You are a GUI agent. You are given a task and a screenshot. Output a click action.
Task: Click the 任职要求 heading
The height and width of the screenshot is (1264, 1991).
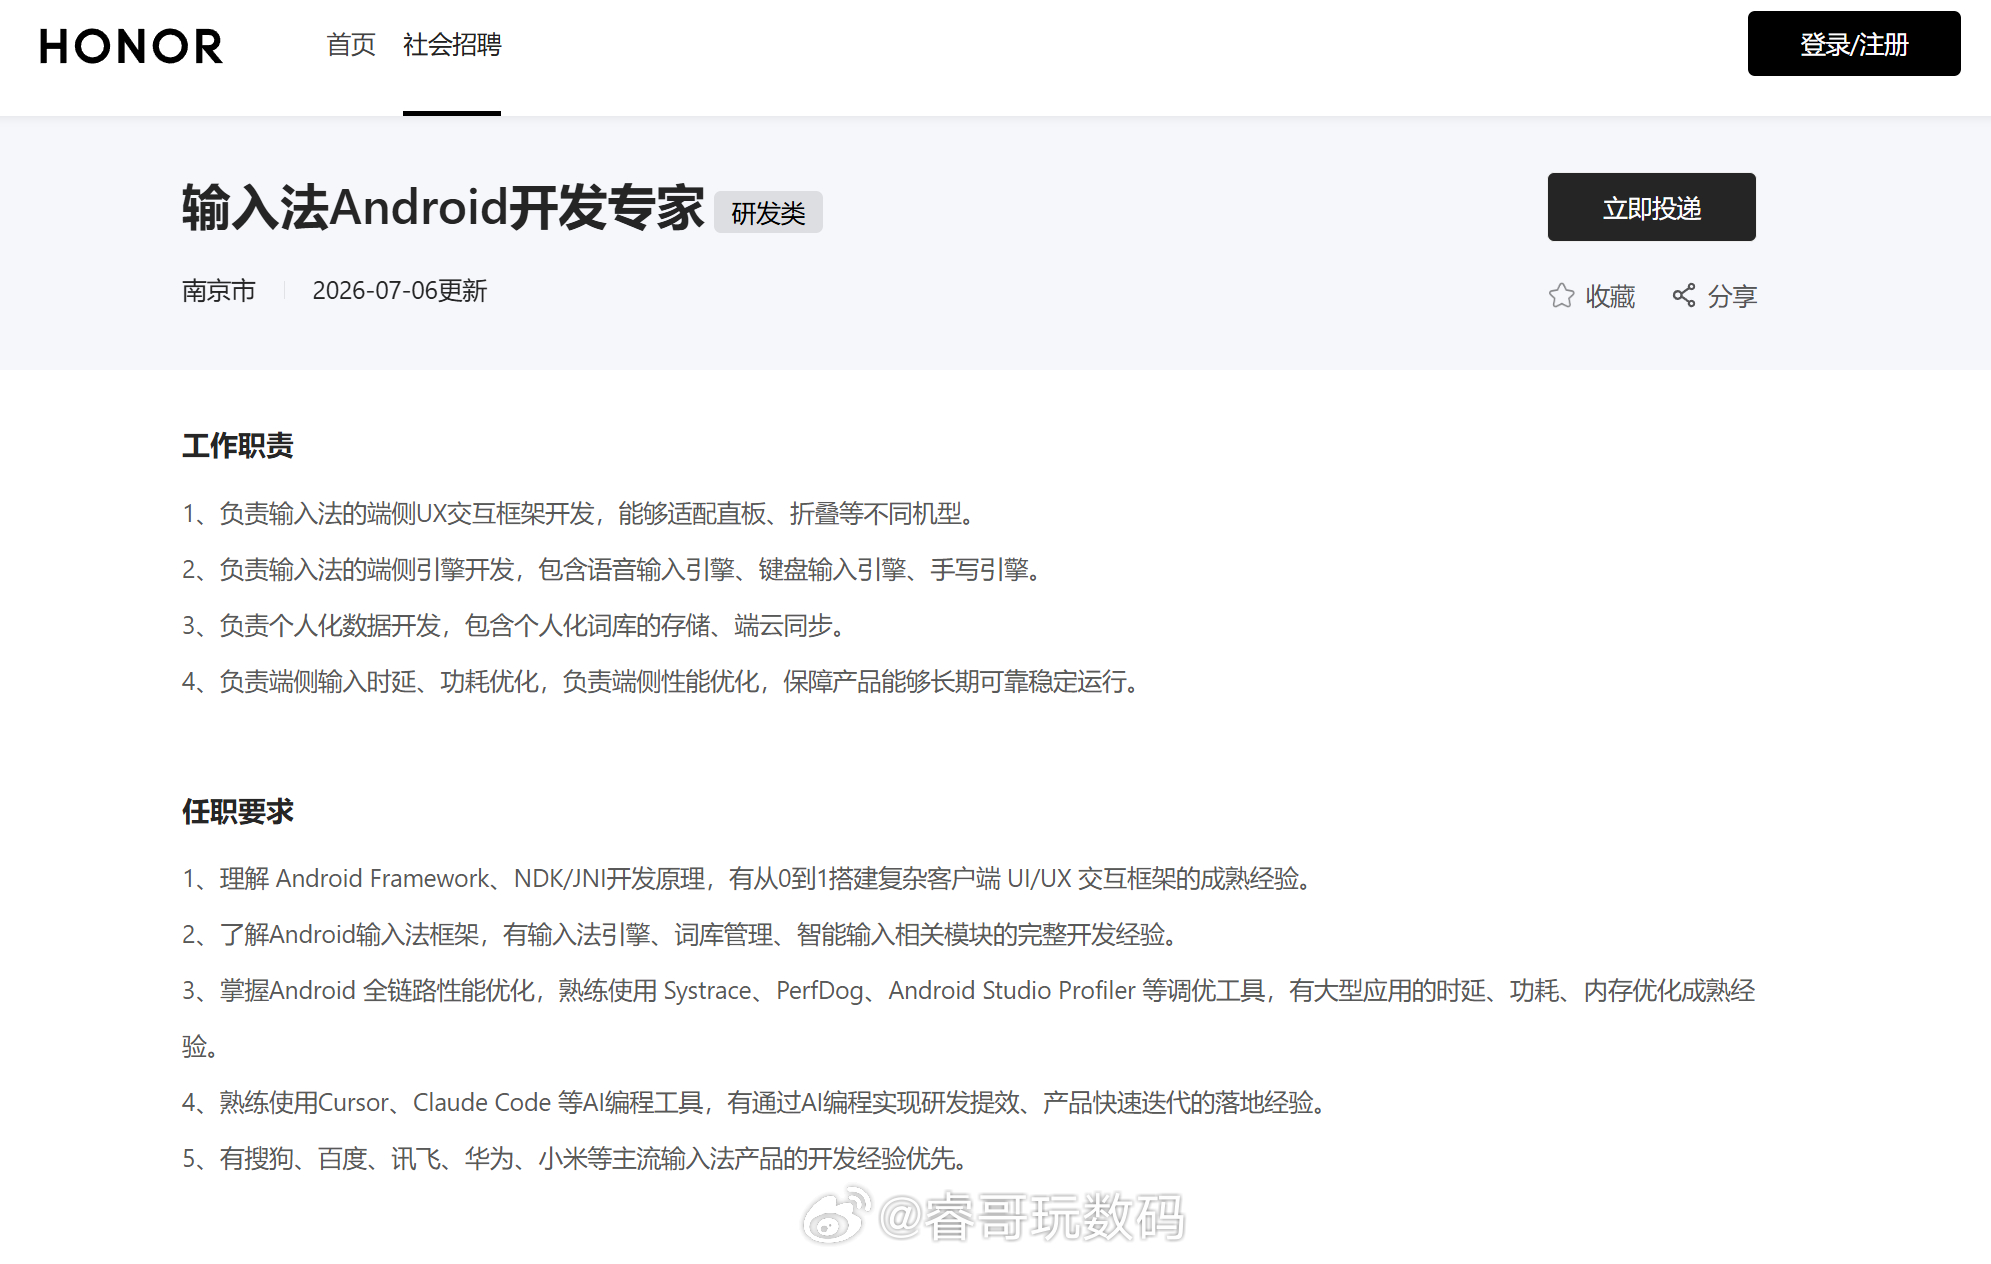coord(238,811)
